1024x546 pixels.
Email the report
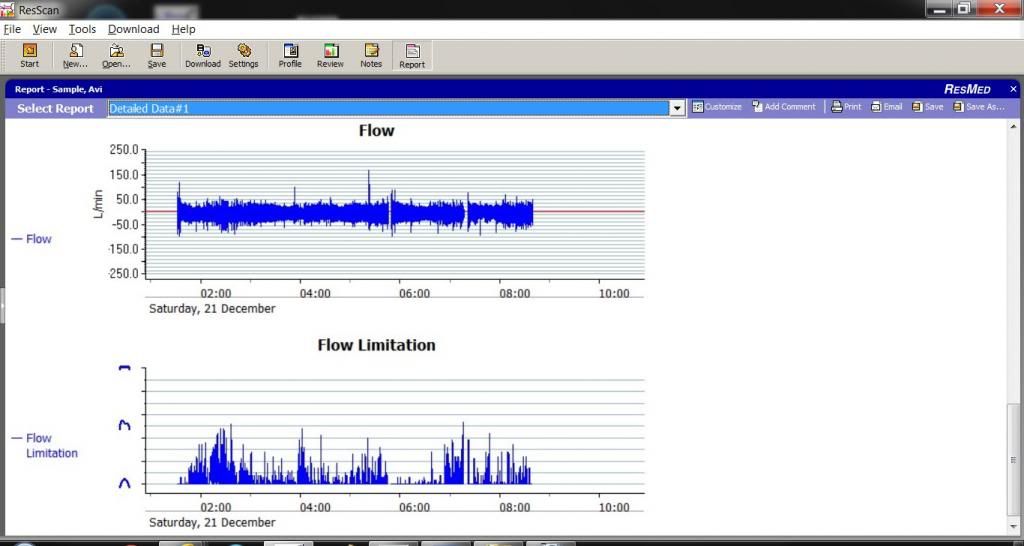coord(886,106)
